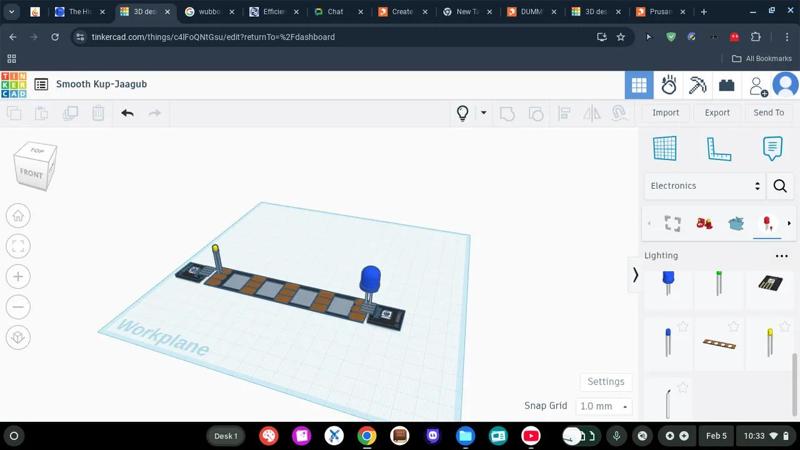Favorite the yellow LED star
The width and height of the screenshot is (800, 450).
pyautogui.click(x=785, y=327)
